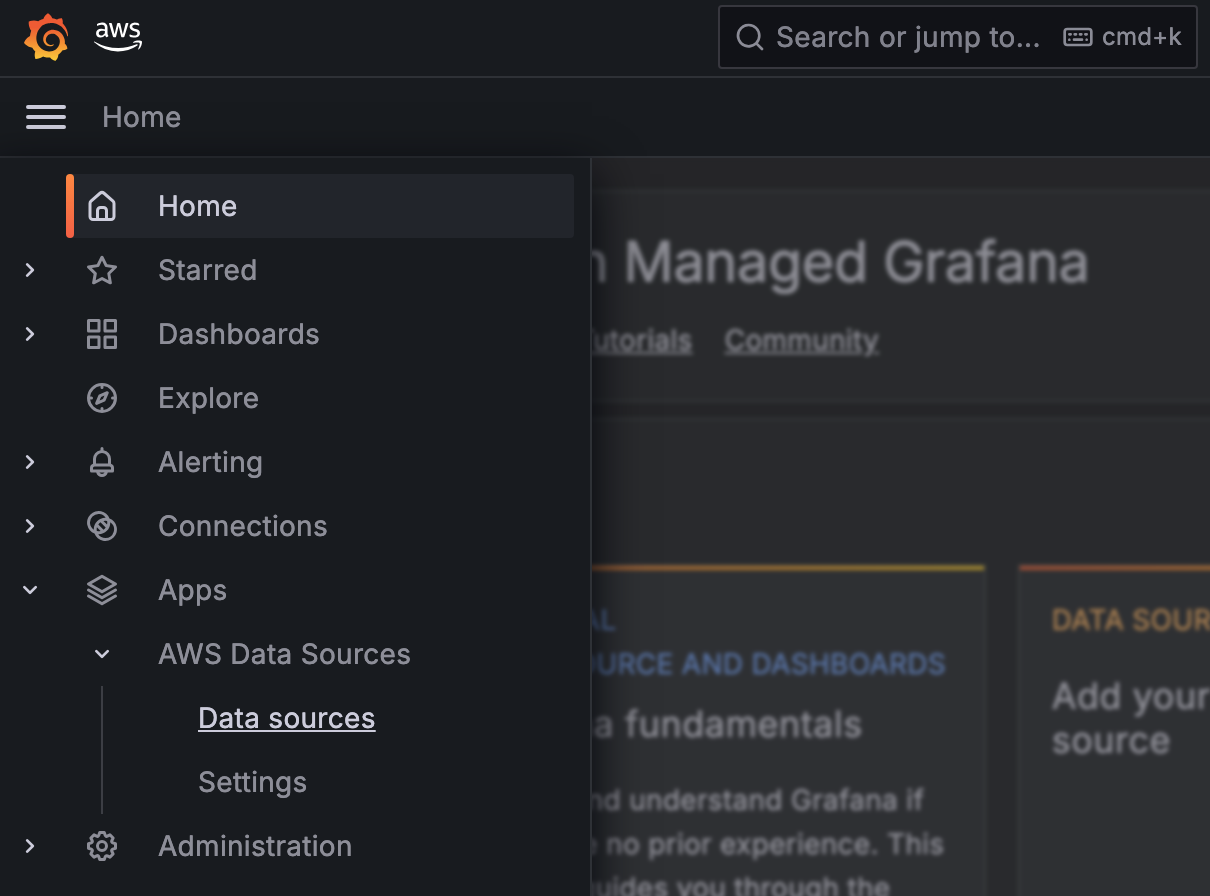1210x896 pixels.
Task: Open the Data sources link
Action: 287,718
